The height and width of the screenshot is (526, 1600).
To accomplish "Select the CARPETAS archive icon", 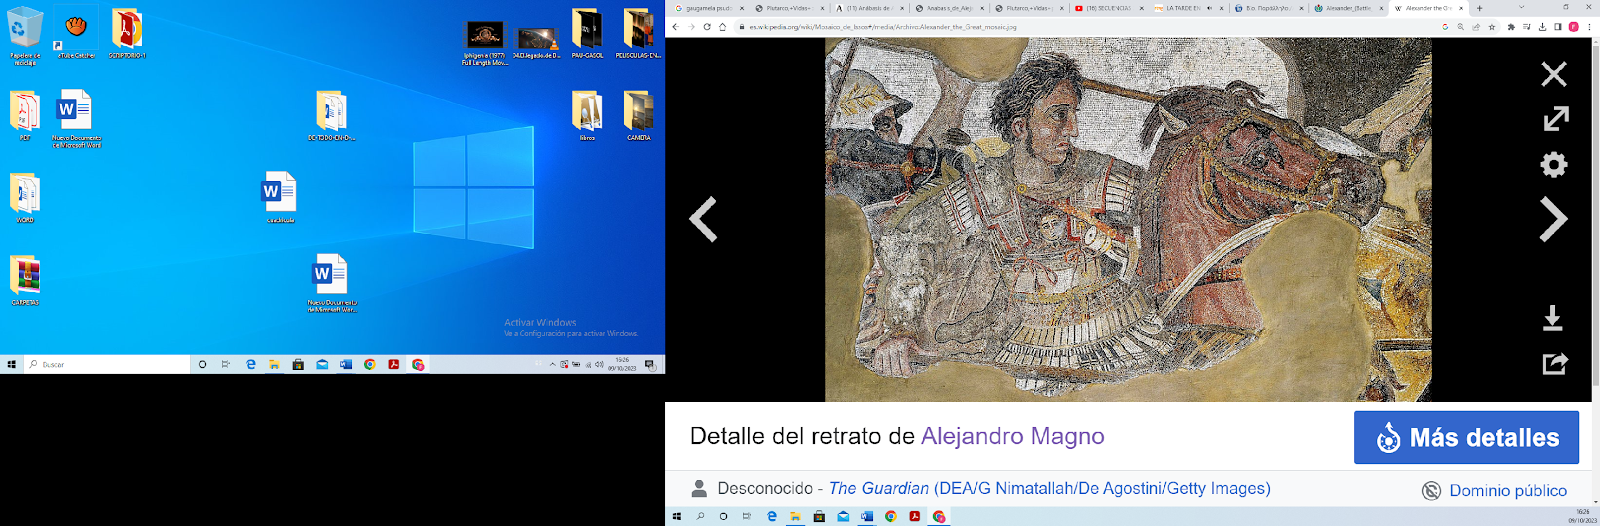I will [x=25, y=280].
